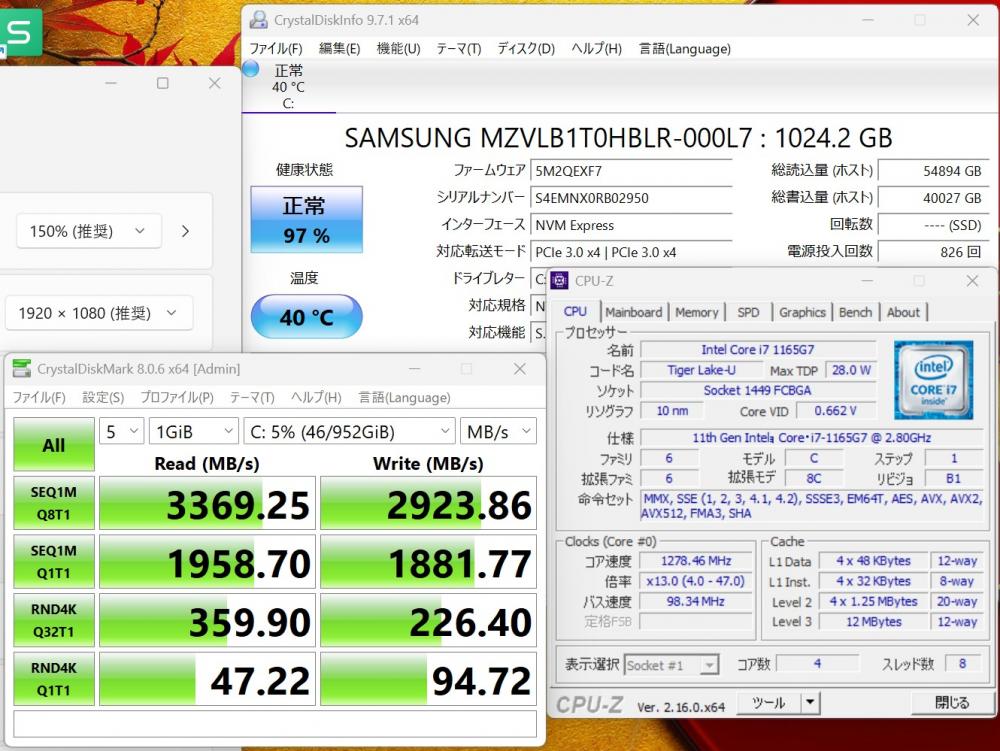The width and height of the screenshot is (1000, 751).
Task: Switch to the Mainboard tab in CPU-Z
Action: pyautogui.click(x=633, y=312)
